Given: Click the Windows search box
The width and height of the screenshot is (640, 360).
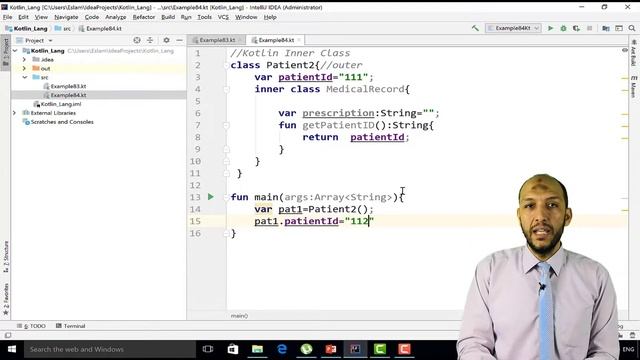Looking at the screenshot, I should 110,349.
